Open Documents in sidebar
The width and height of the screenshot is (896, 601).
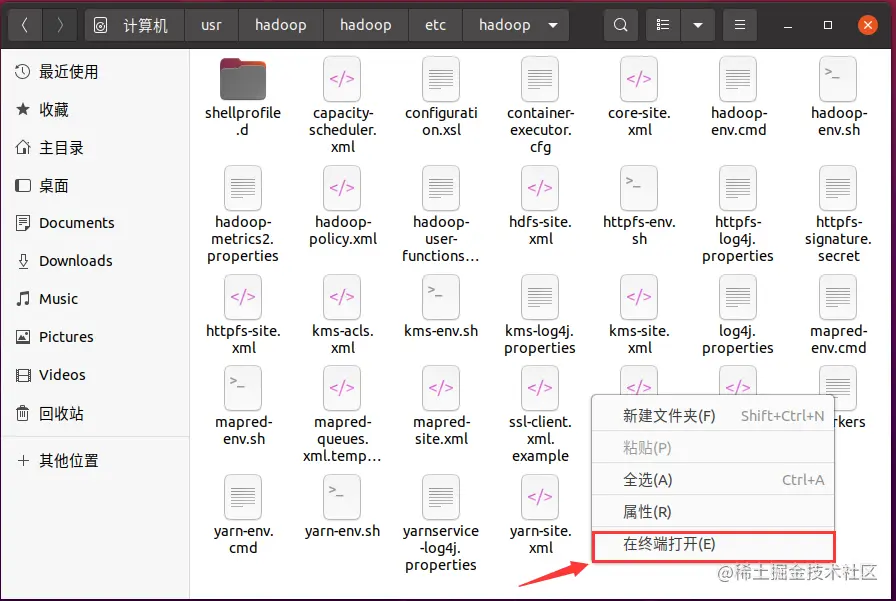tap(95, 223)
